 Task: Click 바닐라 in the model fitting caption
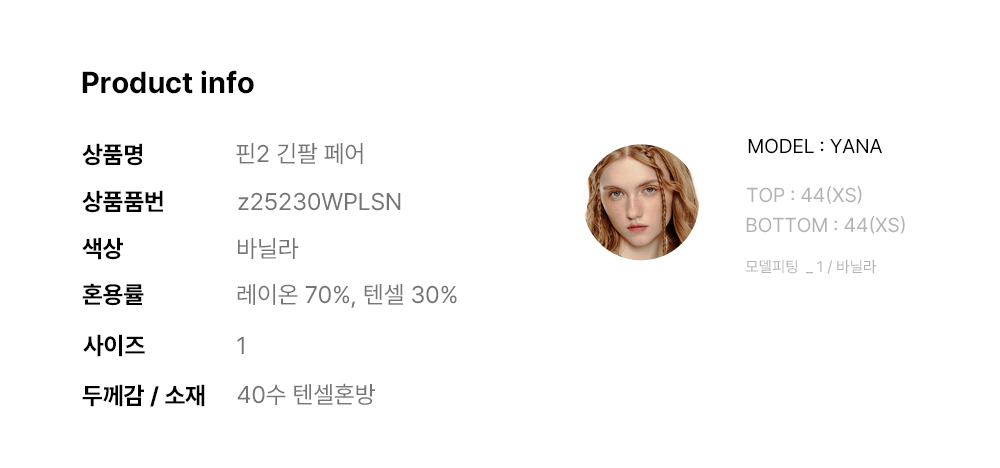pos(856,267)
